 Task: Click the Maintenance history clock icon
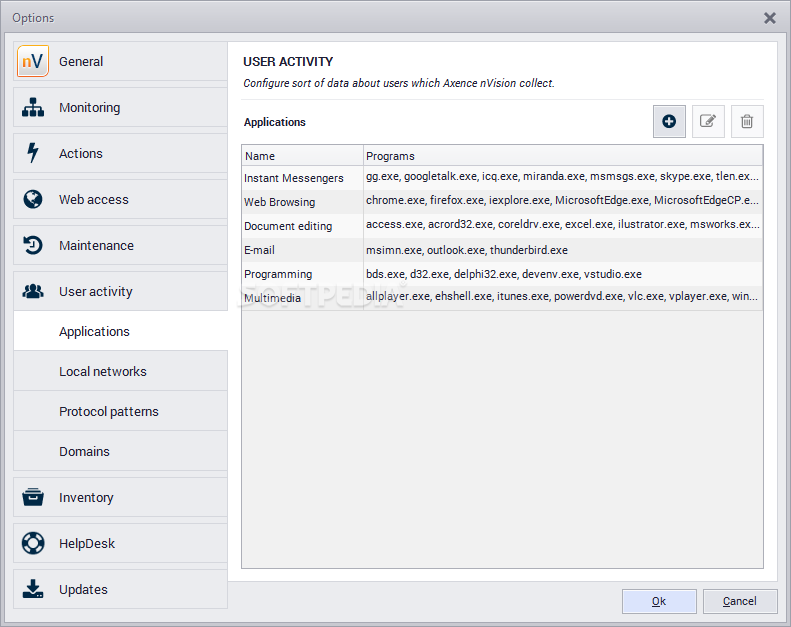33,245
